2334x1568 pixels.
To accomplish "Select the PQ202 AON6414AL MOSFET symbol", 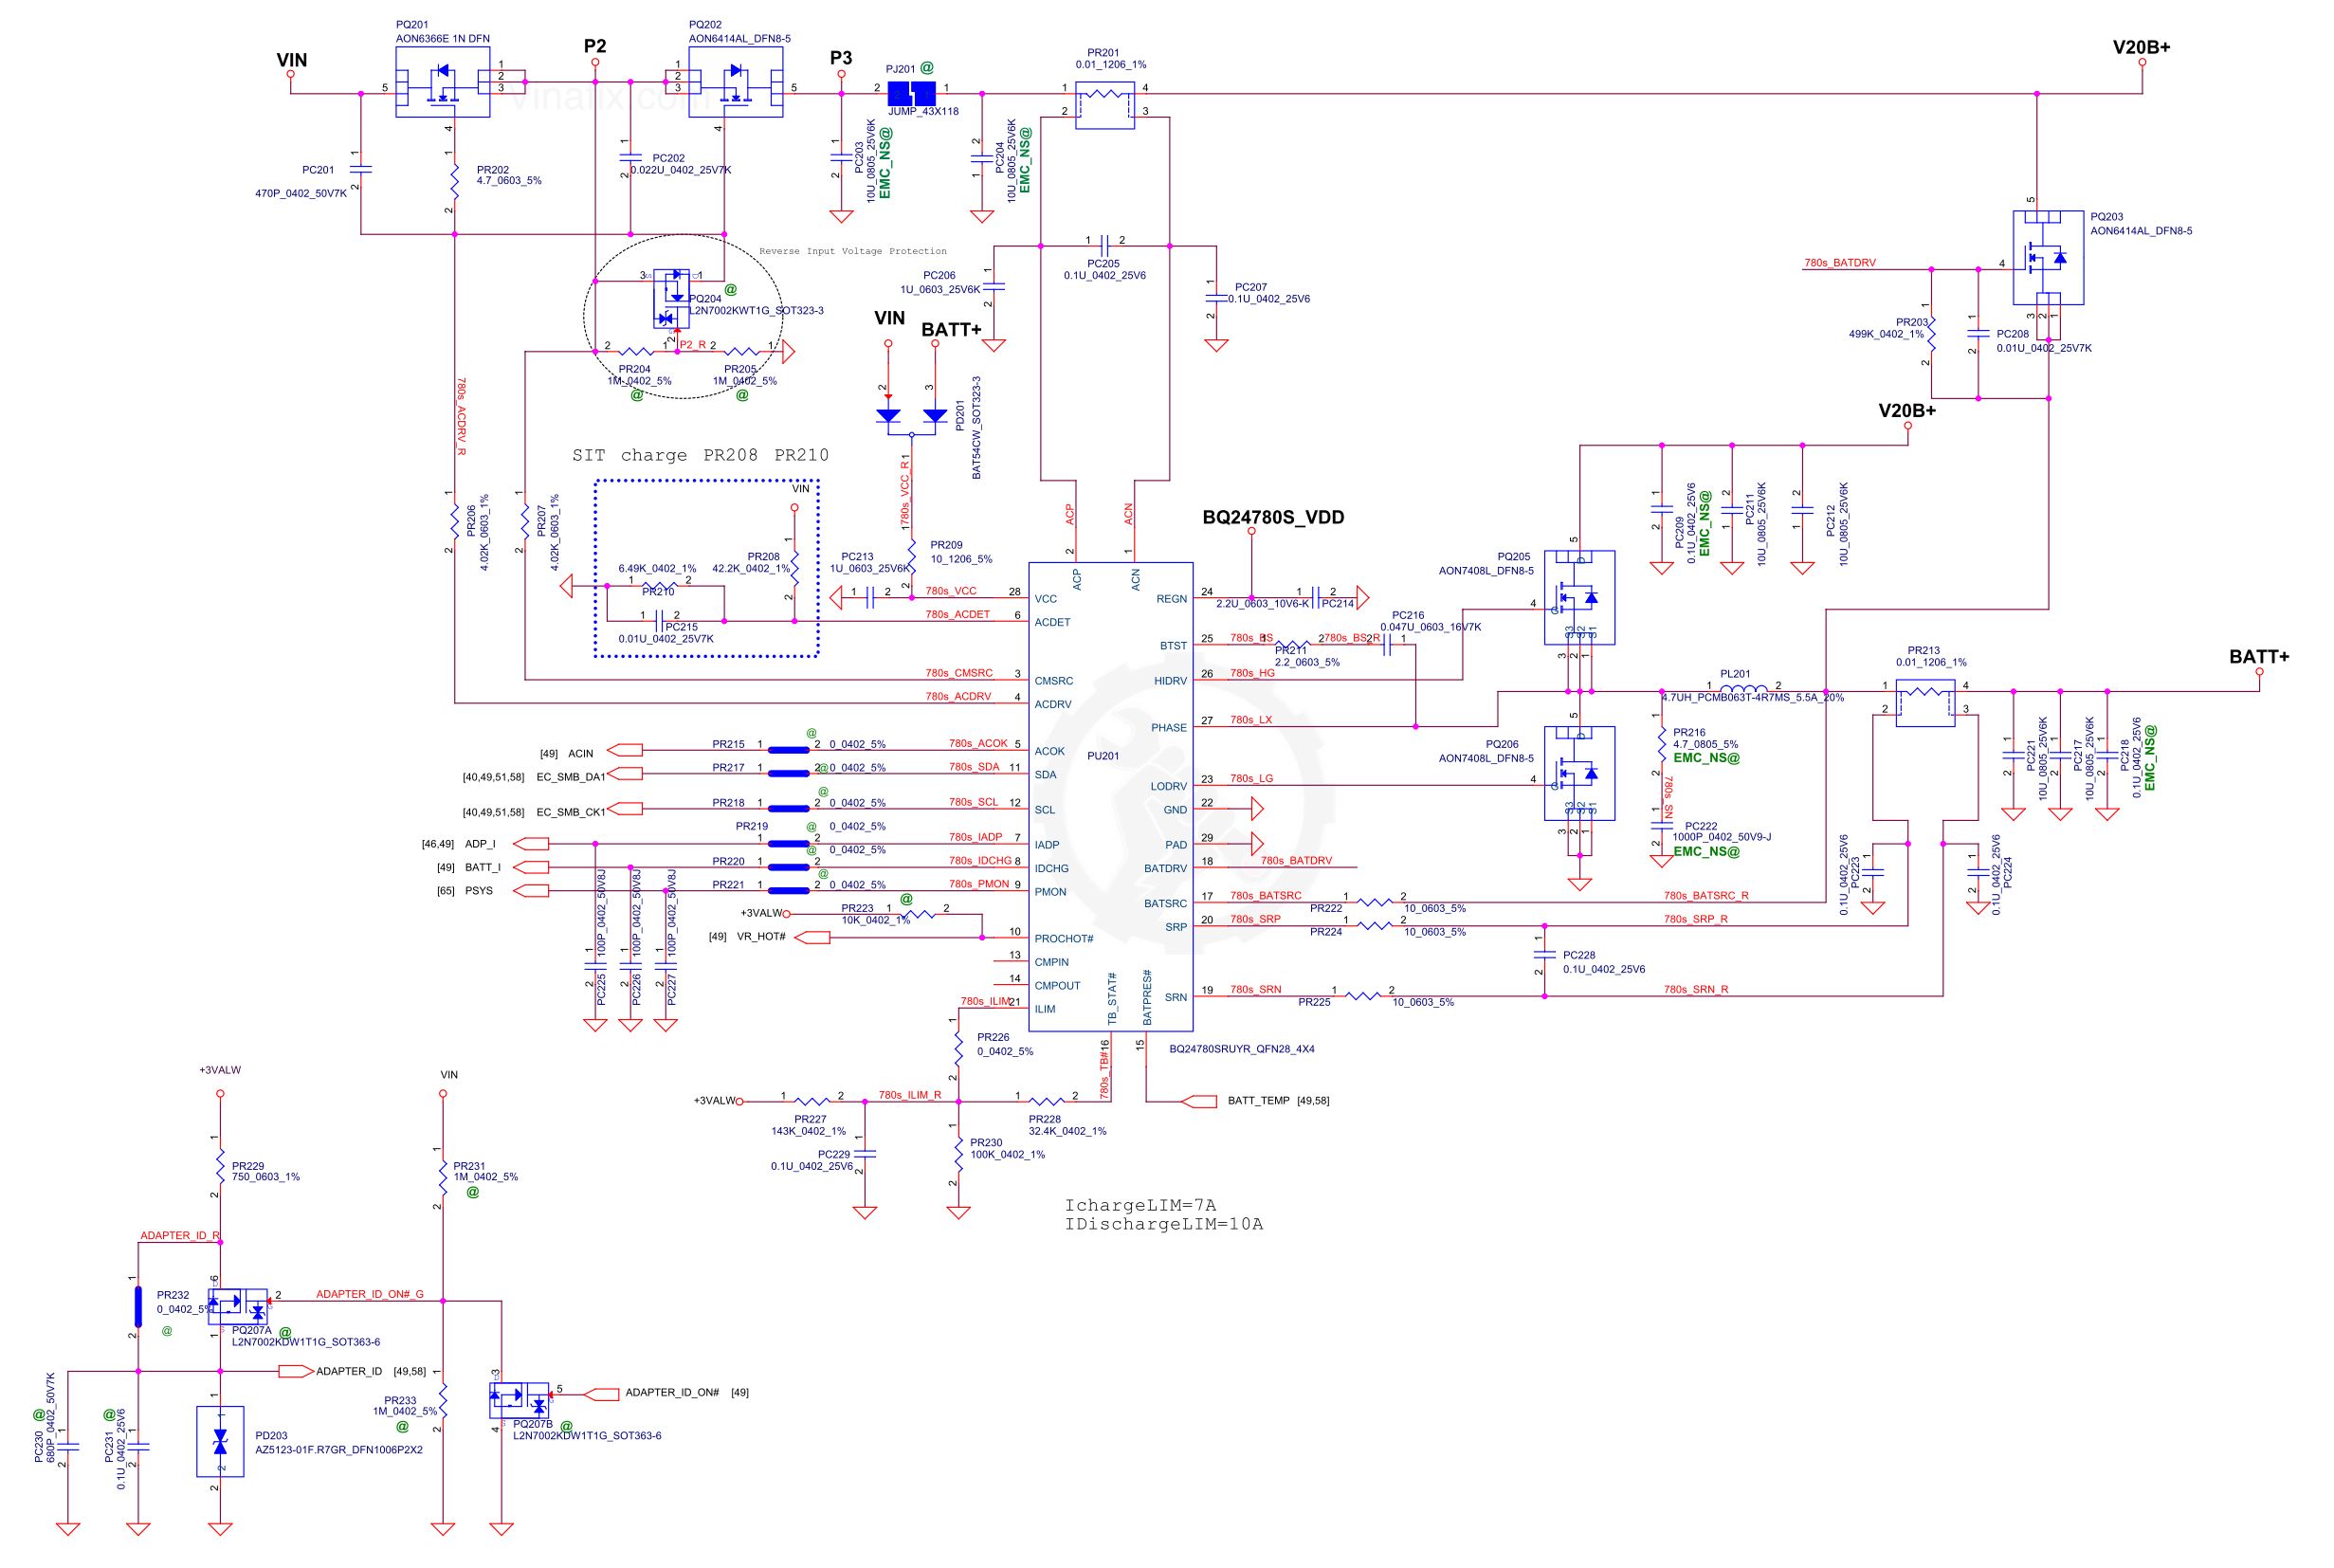I will click(x=735, y=82).
